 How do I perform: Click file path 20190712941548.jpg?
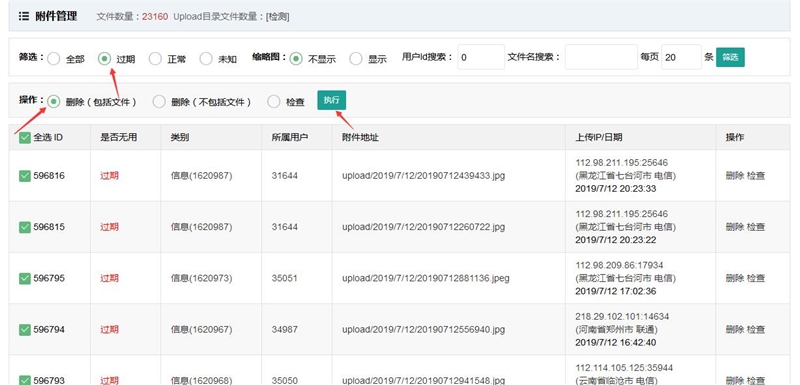click(x=423, y=380)
